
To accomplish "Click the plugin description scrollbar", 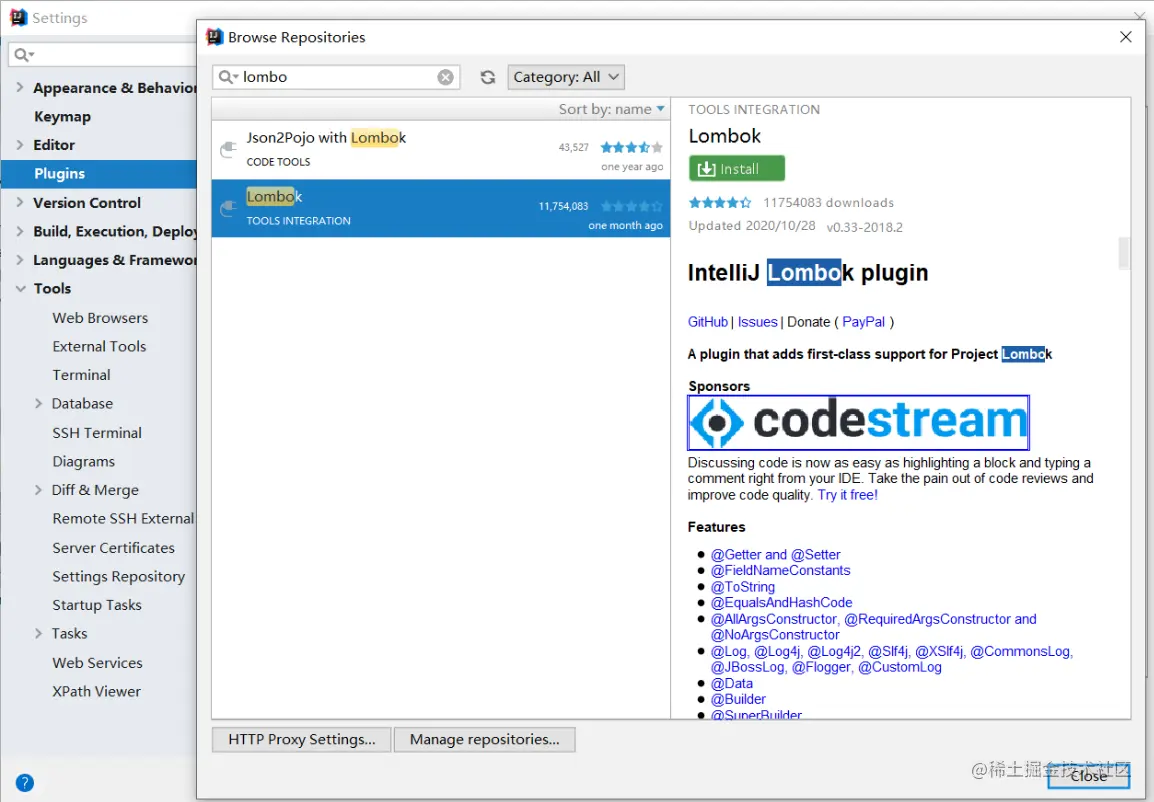I will pyautogui.click(x=1123, y=253).
